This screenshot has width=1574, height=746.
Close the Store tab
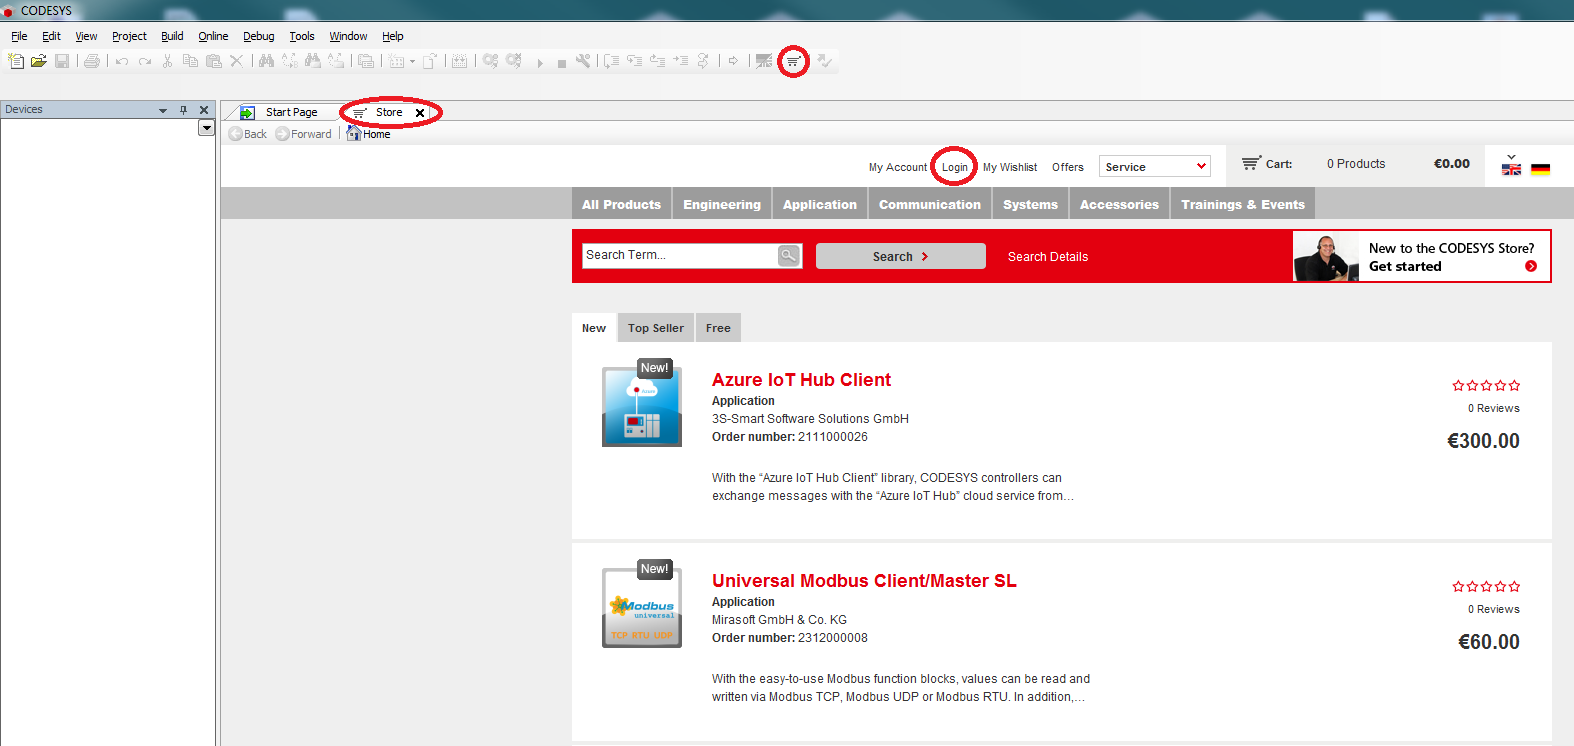coord(420,113)
